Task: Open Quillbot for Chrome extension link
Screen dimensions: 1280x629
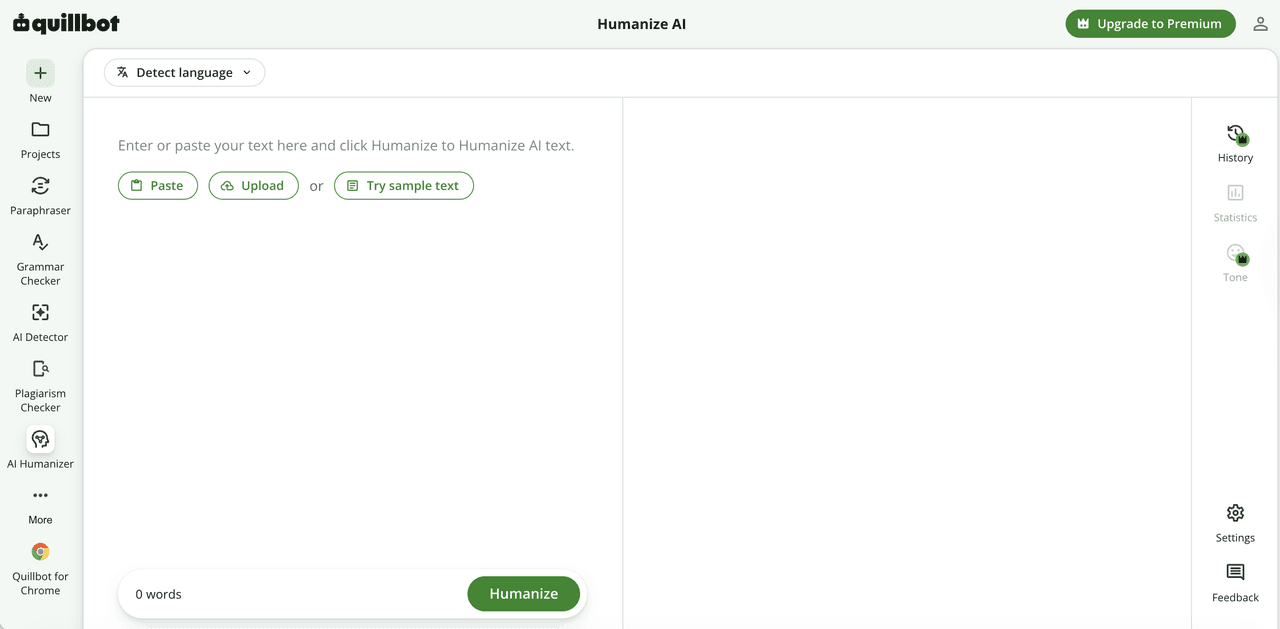Action: pos(40,568)
